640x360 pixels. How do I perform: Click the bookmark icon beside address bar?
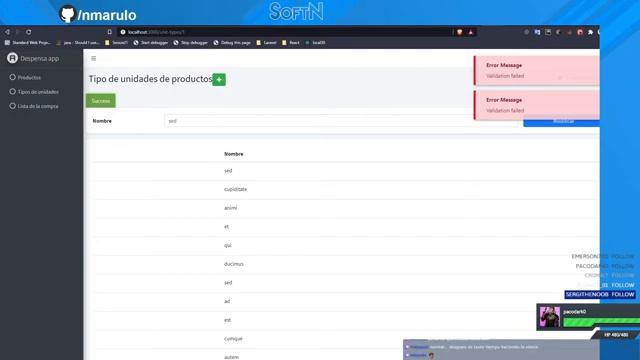pos(109,32)
